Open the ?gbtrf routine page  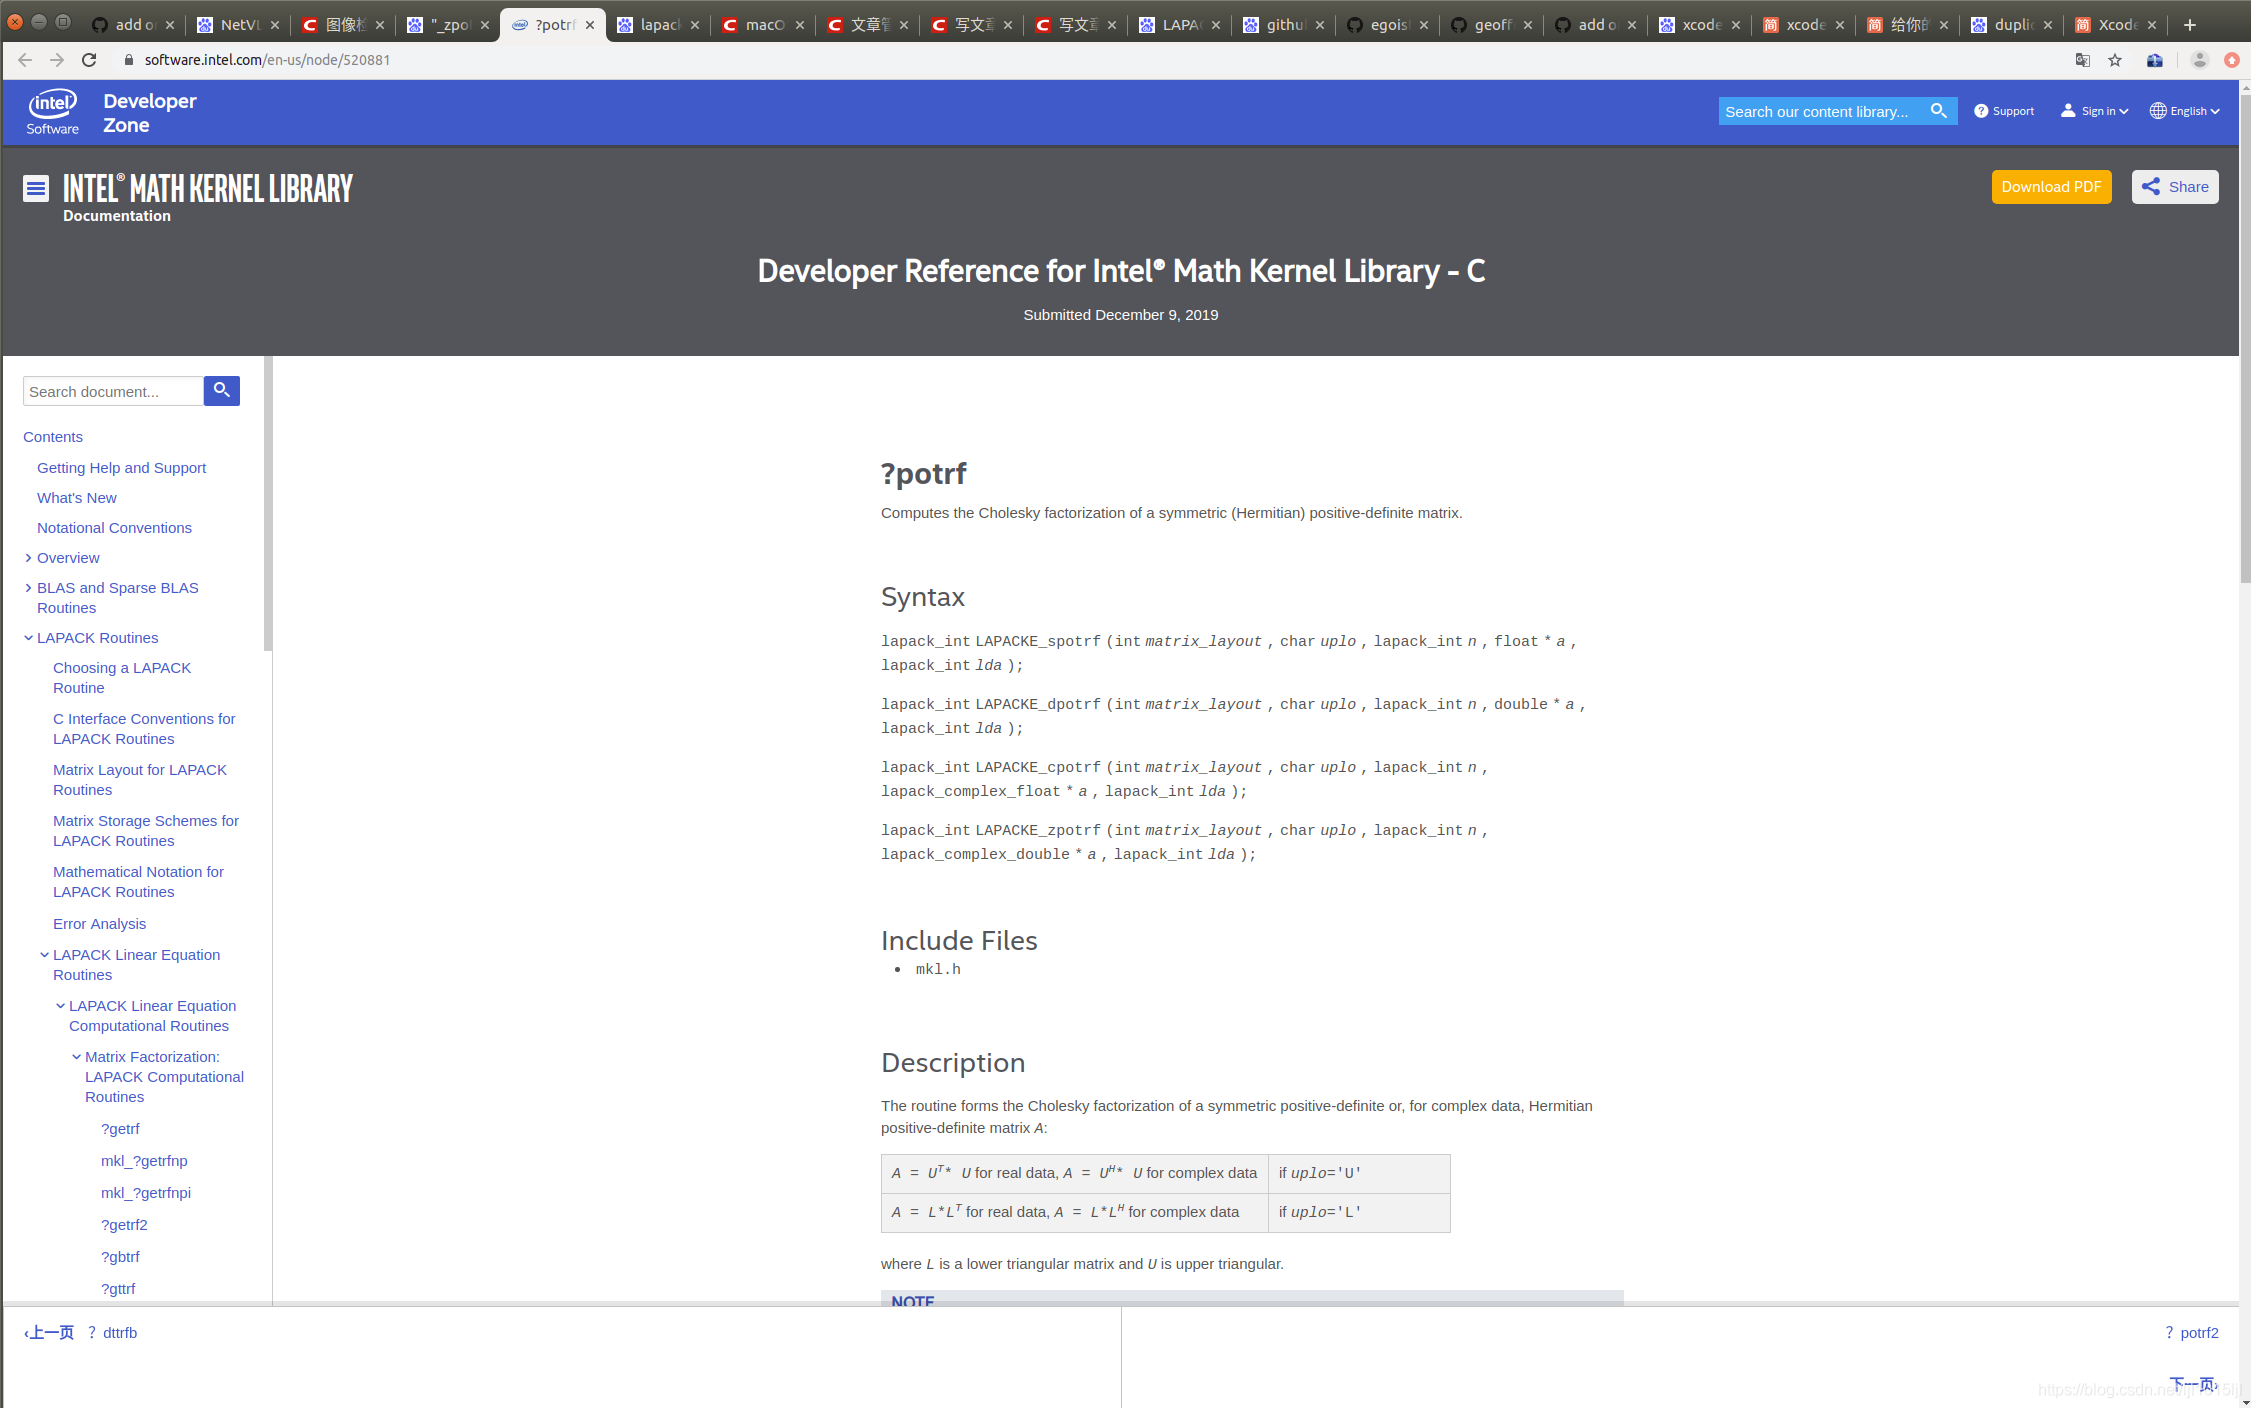(x=120, y=1257)
